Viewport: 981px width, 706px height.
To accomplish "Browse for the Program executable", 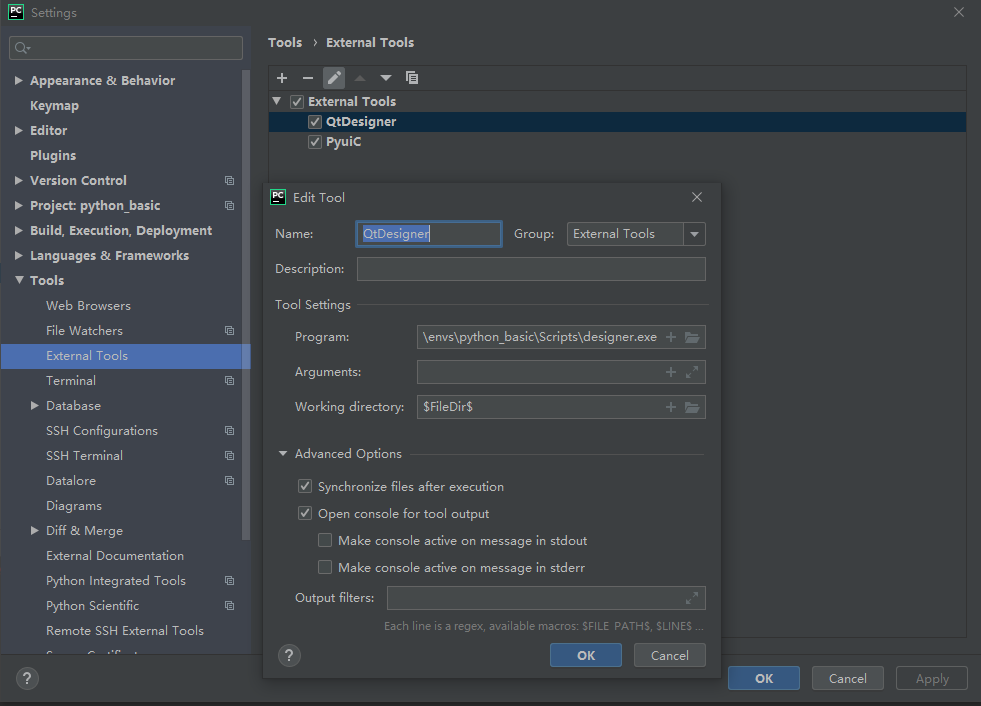I will click(x=694, y=337).
